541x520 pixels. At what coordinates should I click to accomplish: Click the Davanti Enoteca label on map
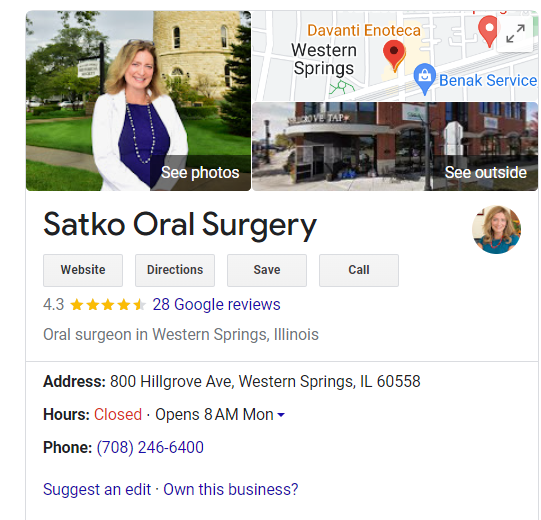coord(364,30)
